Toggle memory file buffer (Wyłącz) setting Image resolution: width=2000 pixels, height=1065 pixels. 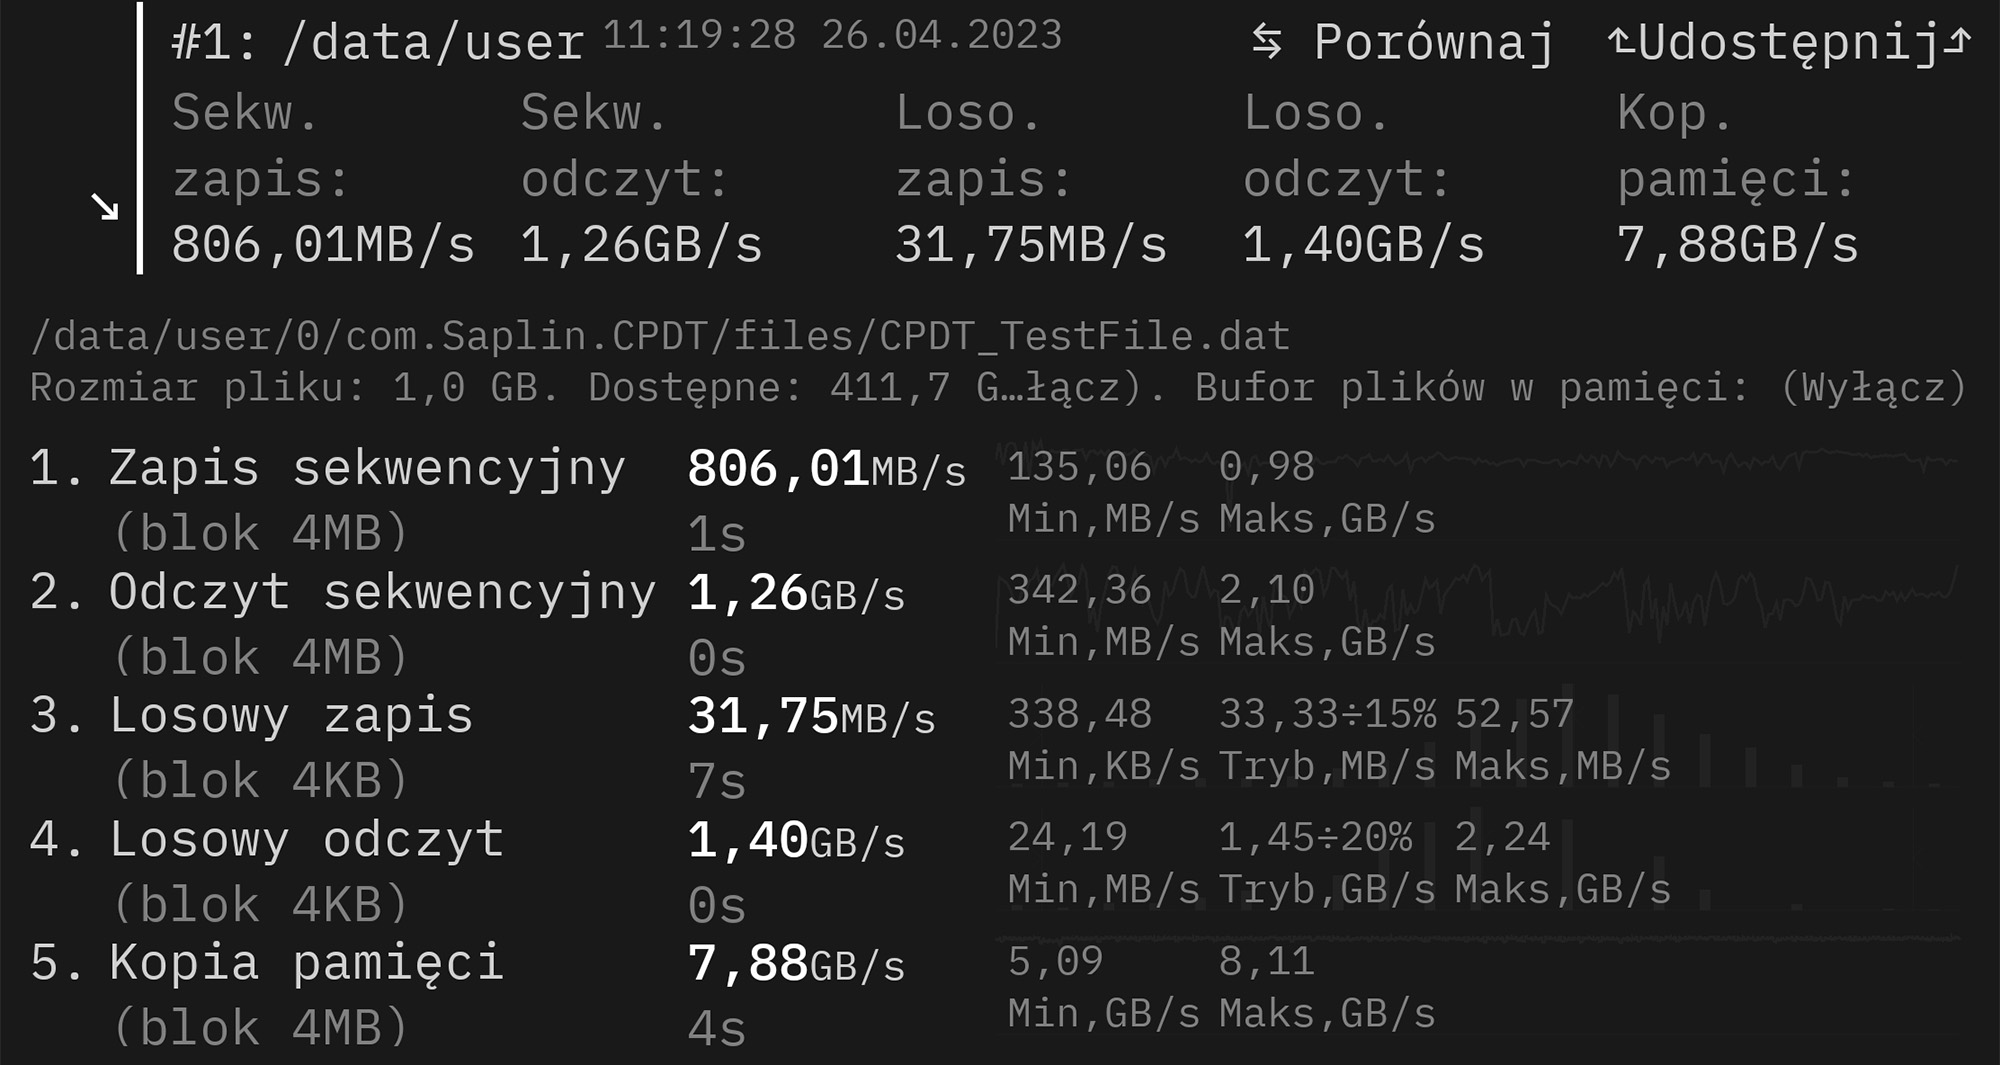point(1873,387)
